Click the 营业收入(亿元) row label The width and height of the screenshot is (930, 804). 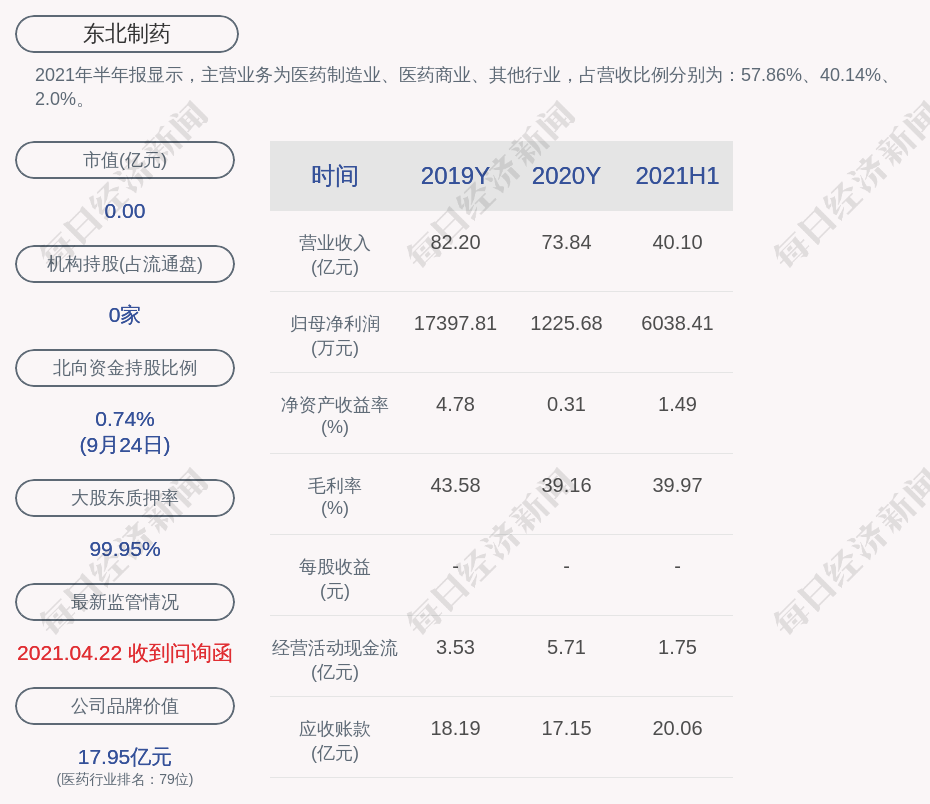335,255
